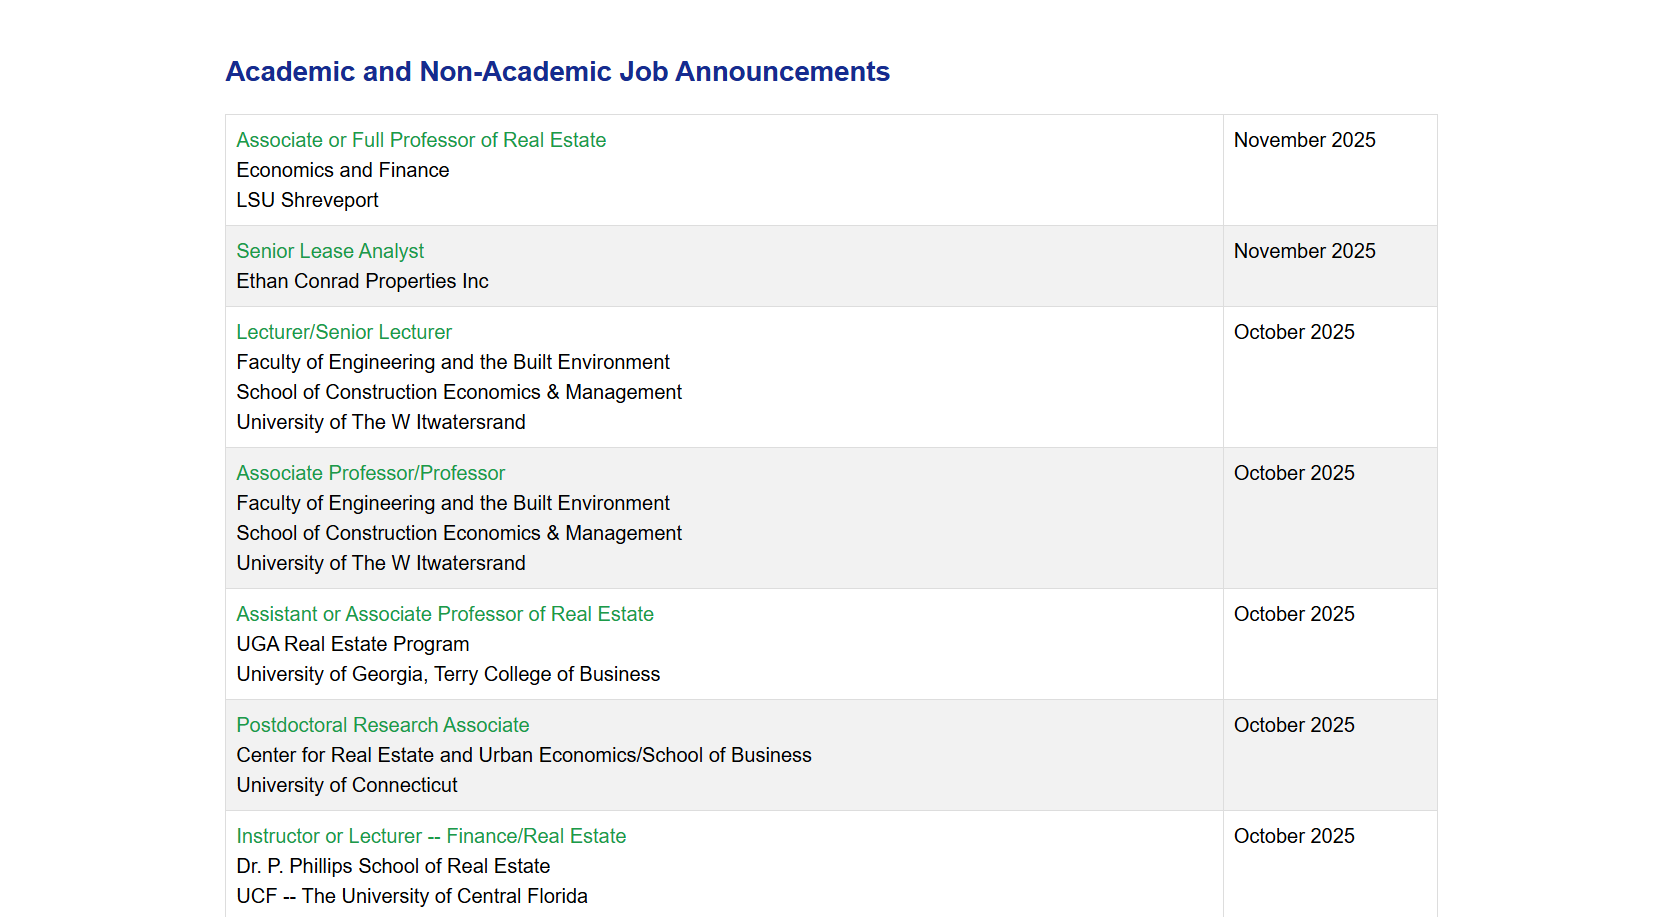
Task: Click the October 2025 date for Lecturer/Senior Lecturer
Action: coord(1294,332)
